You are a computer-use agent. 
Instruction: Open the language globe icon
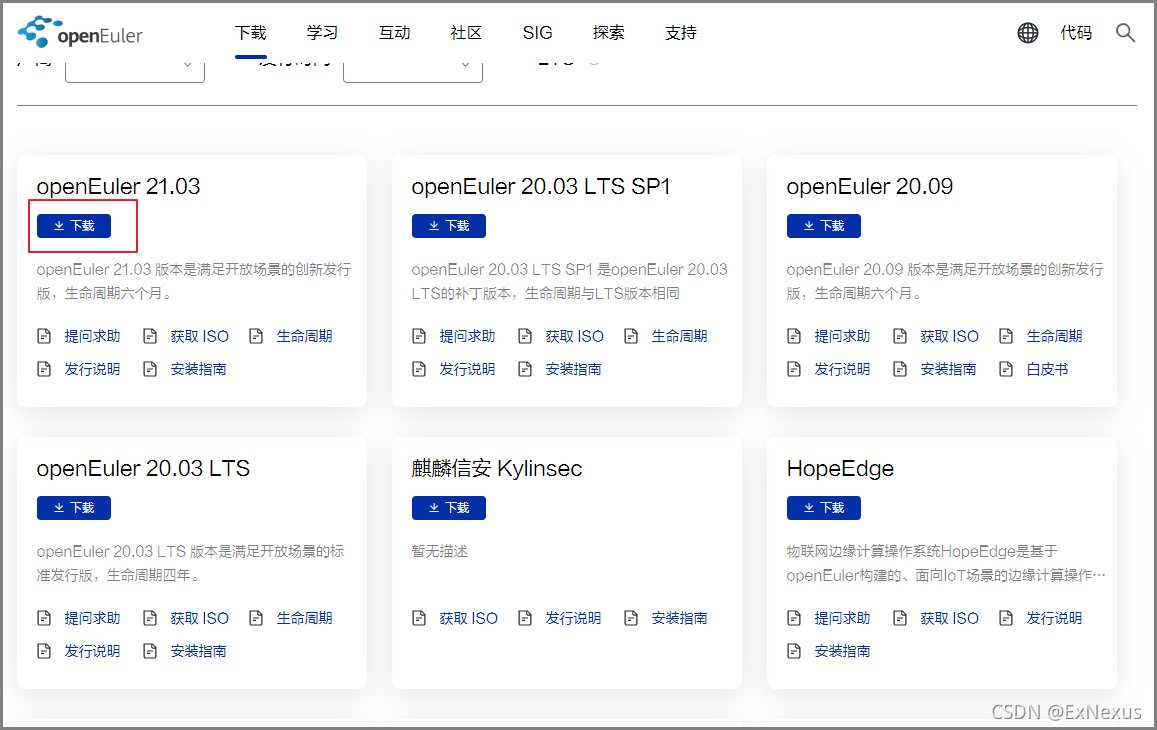(1028, 32)
